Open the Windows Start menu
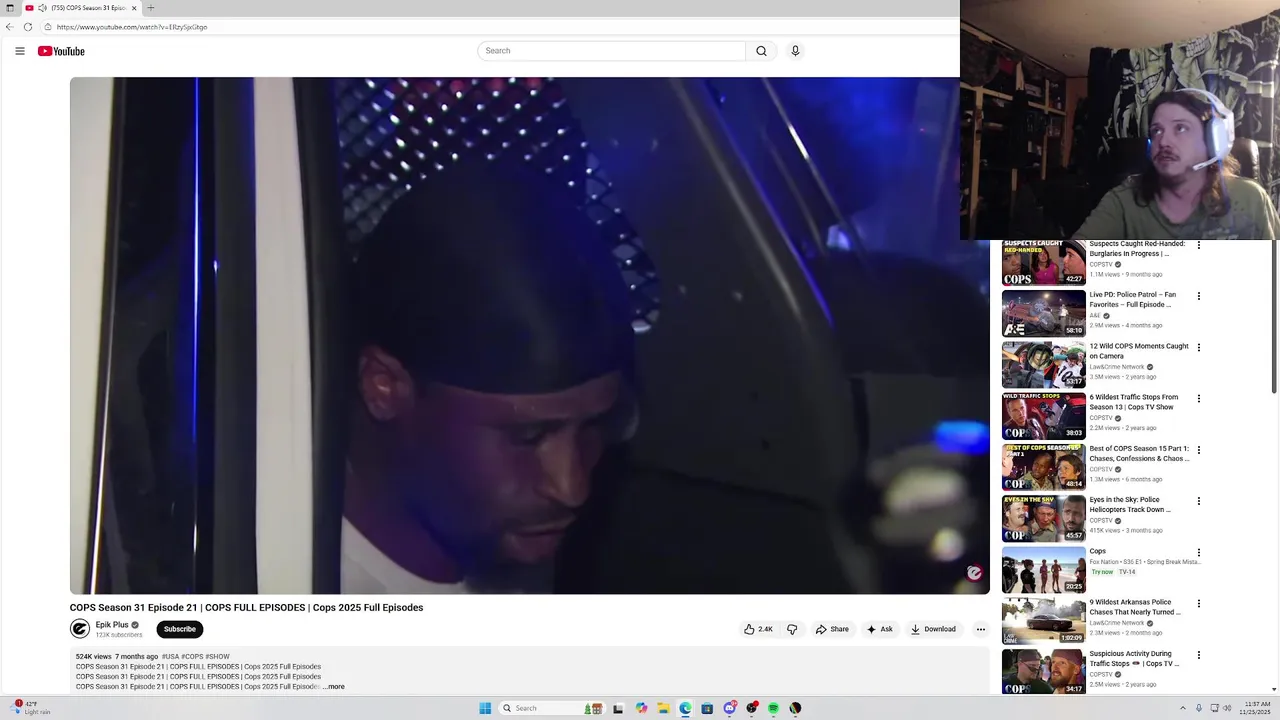Image resolution: width=1280 pixels, height=720 pixels. 485,708
